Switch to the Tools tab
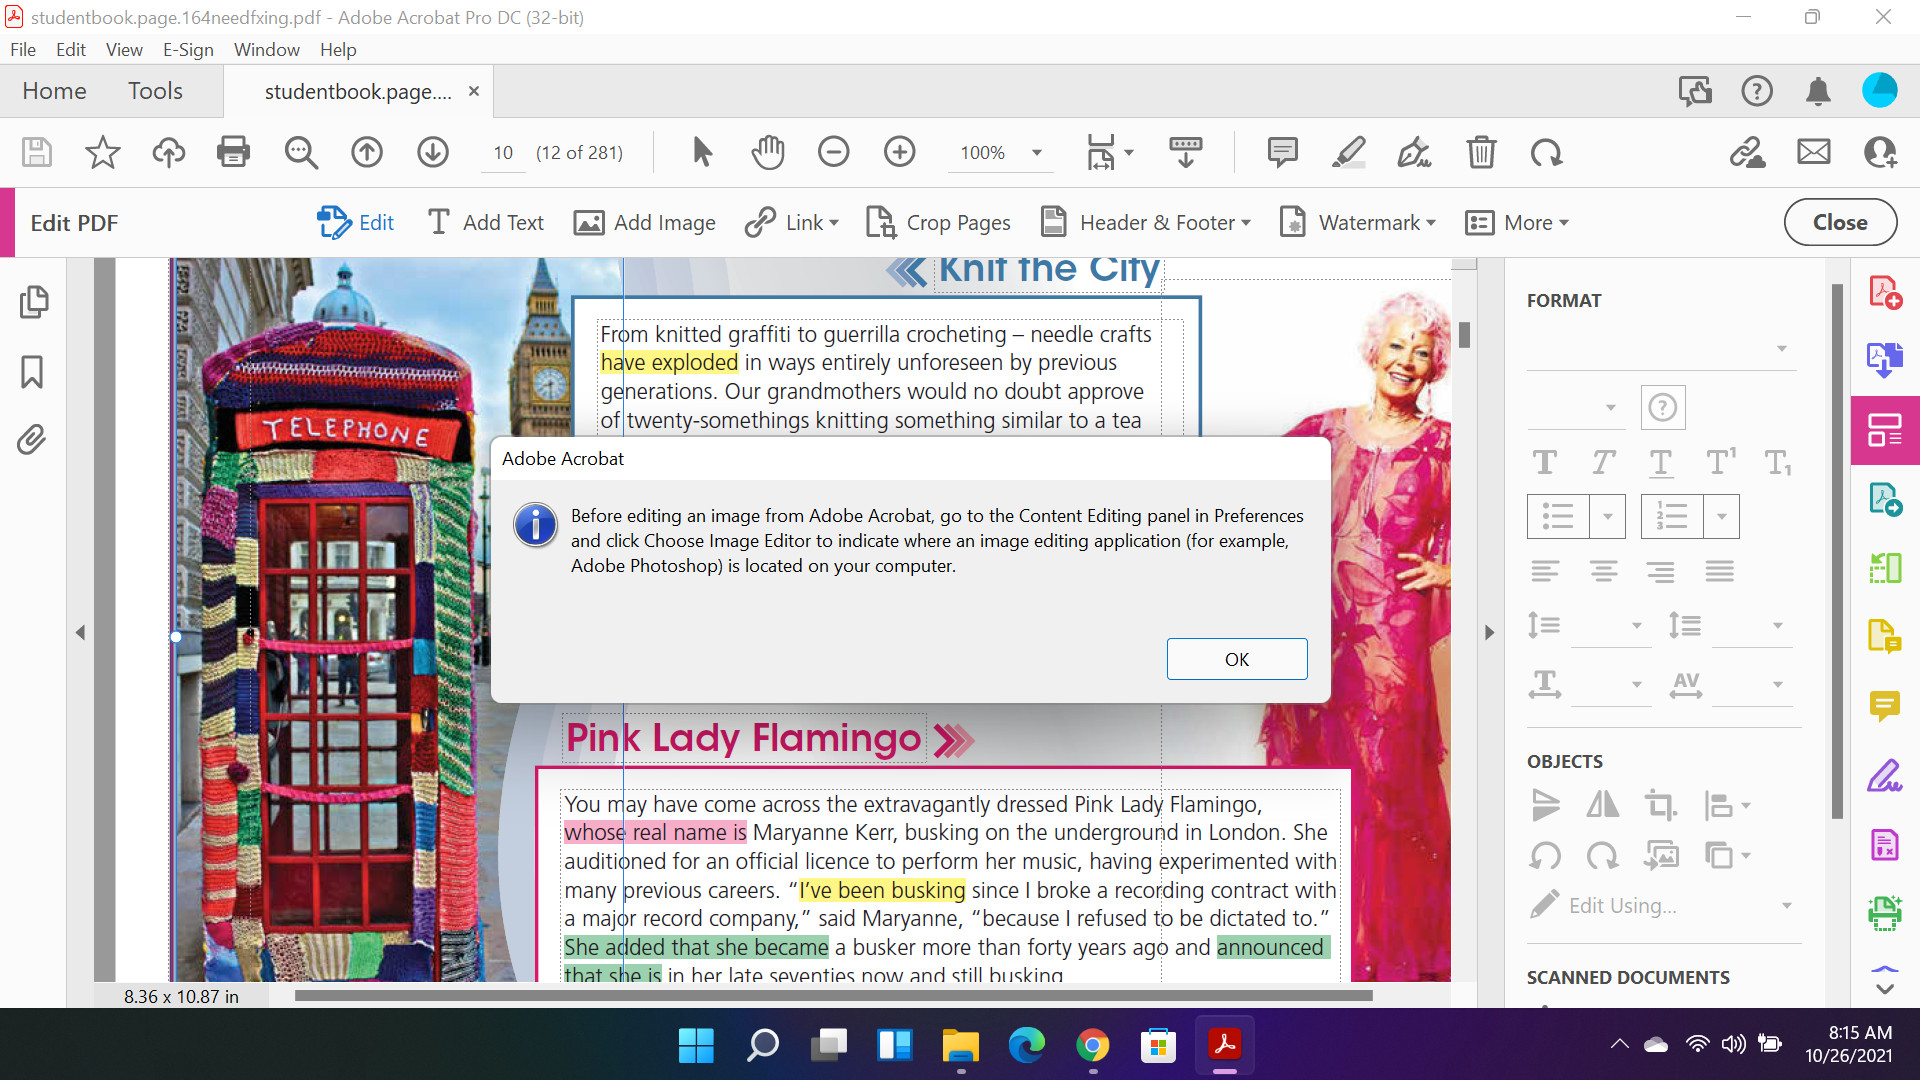This screenshot has width=1920, height=1080. 155,91
